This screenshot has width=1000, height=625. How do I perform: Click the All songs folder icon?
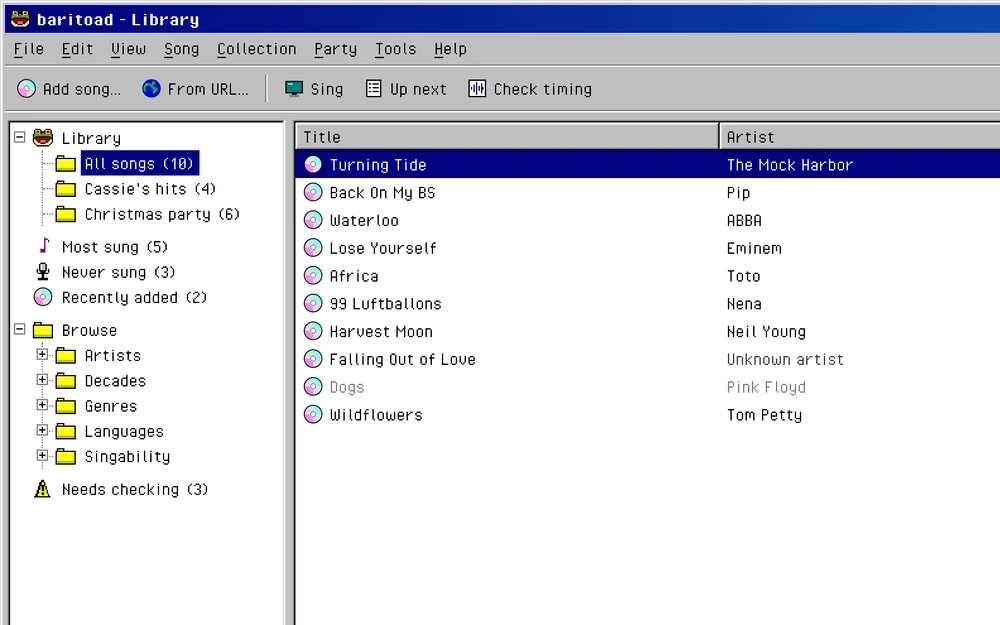pos(66,164)
